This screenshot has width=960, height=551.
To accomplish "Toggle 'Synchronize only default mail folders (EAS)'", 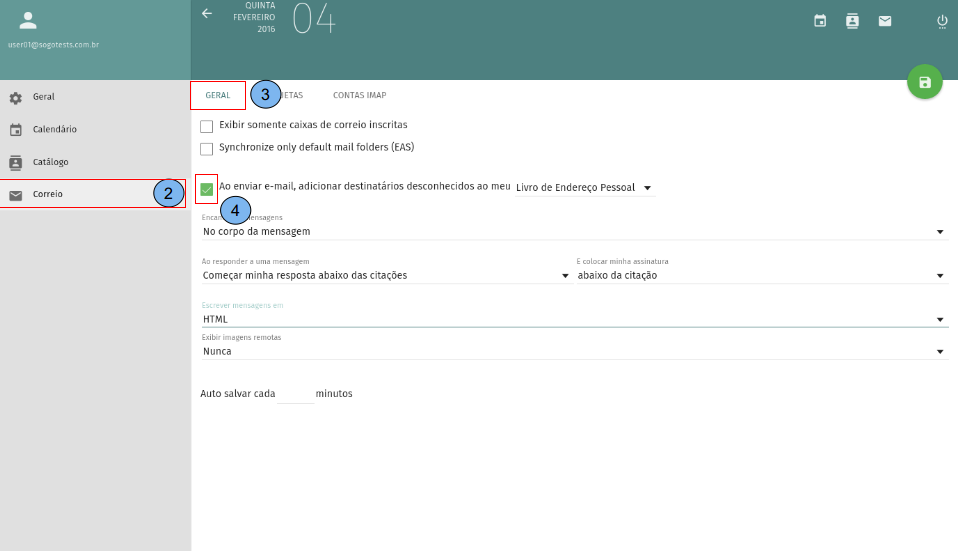I will point(207,149).
